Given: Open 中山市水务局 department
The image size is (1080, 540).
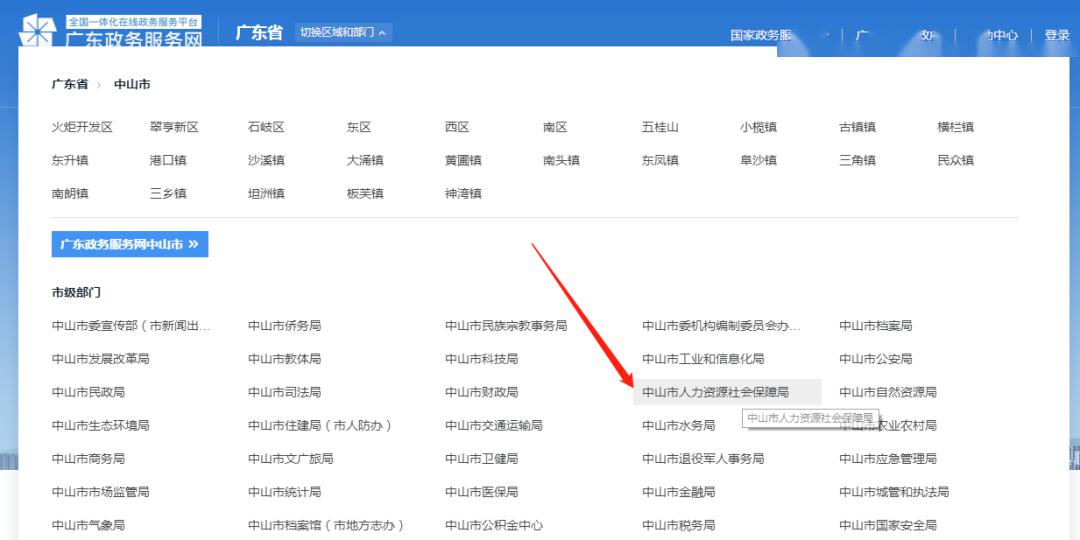Looking at the screenshot, I should [678, 426].
